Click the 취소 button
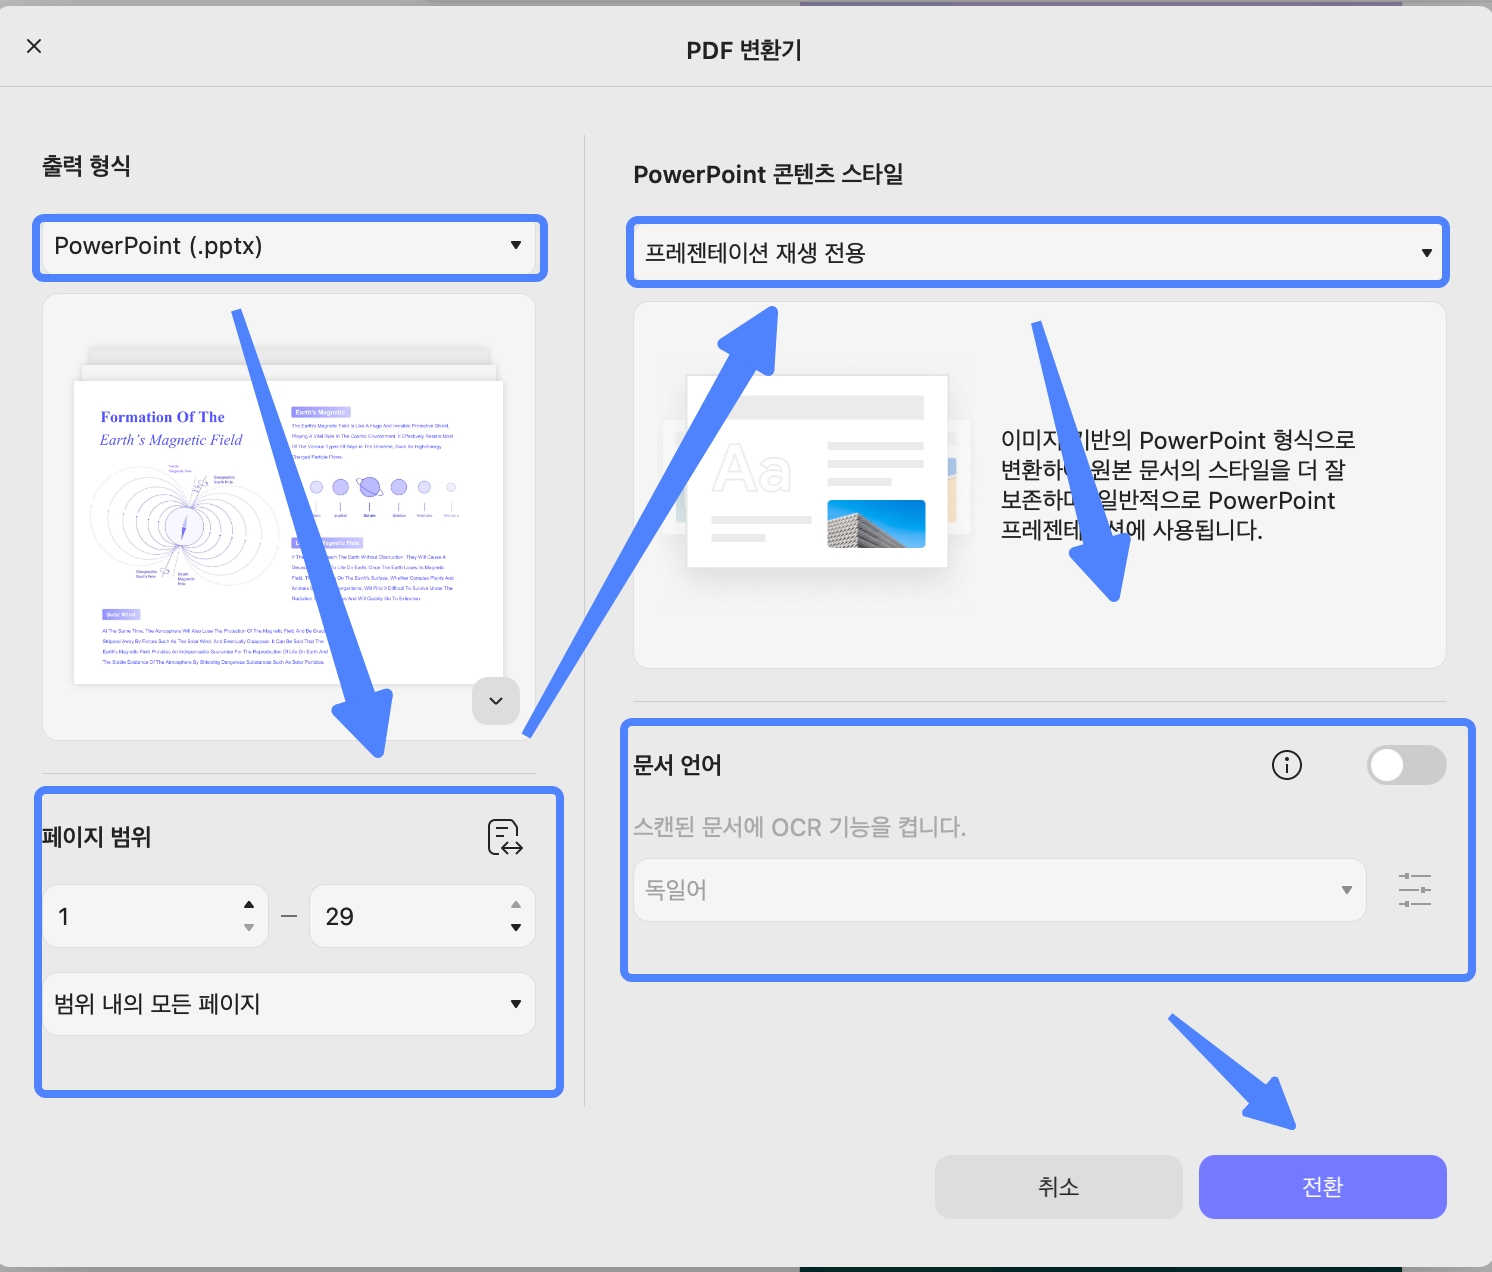 click(x=1059, y=1187)
